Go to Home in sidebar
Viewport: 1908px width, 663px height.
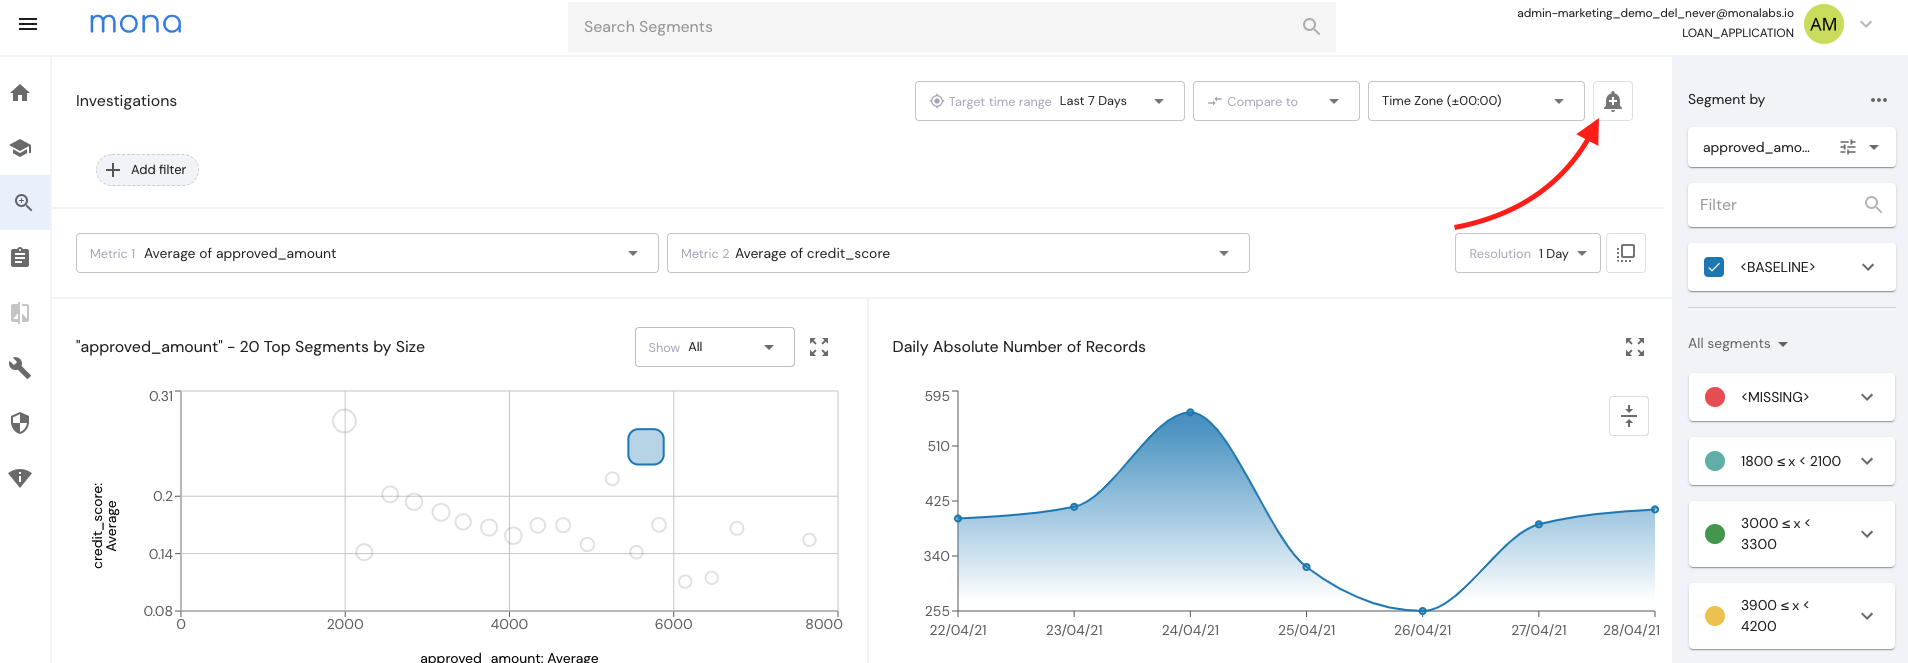tap(20, 93)
